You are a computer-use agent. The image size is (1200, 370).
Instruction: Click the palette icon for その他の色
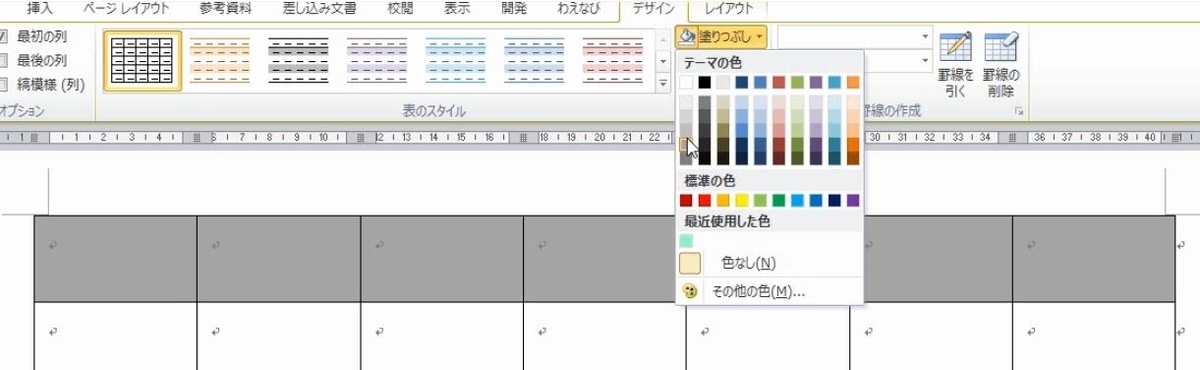[x=689, y=291]
